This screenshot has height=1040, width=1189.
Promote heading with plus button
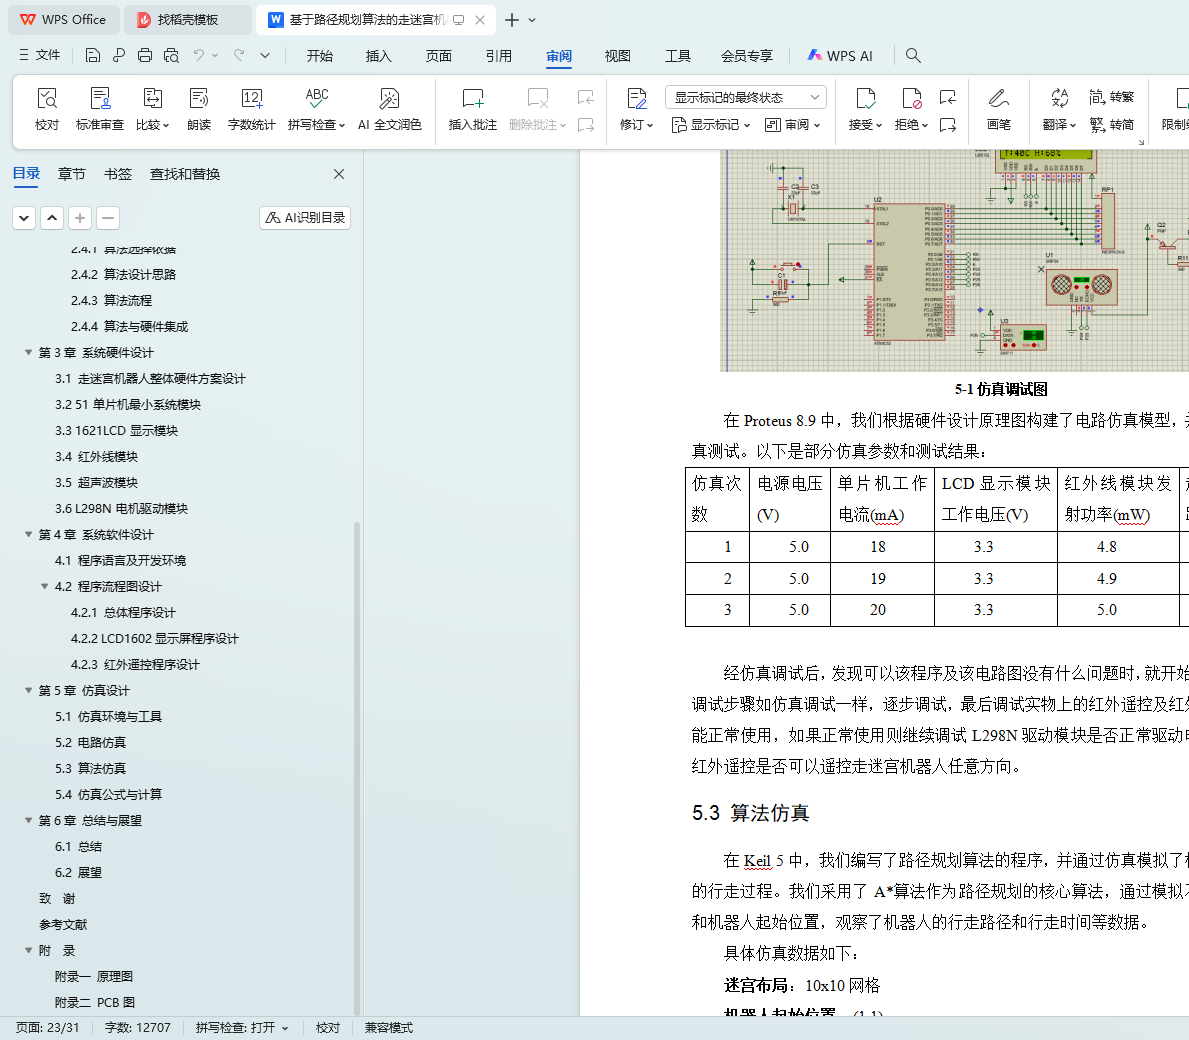pyautogui.click(x=80, y=218)
